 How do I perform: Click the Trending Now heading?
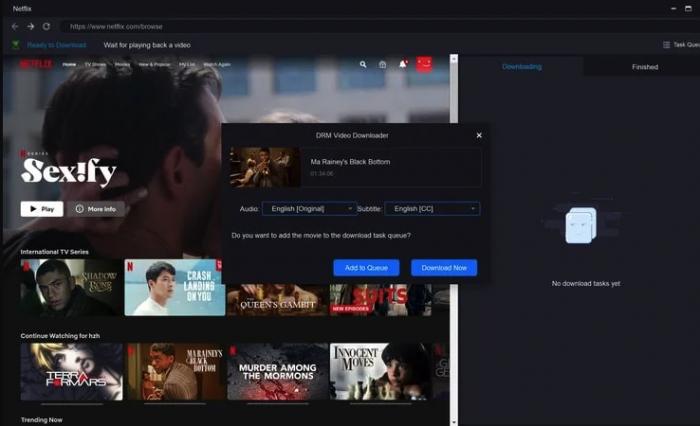coord(42,420)
